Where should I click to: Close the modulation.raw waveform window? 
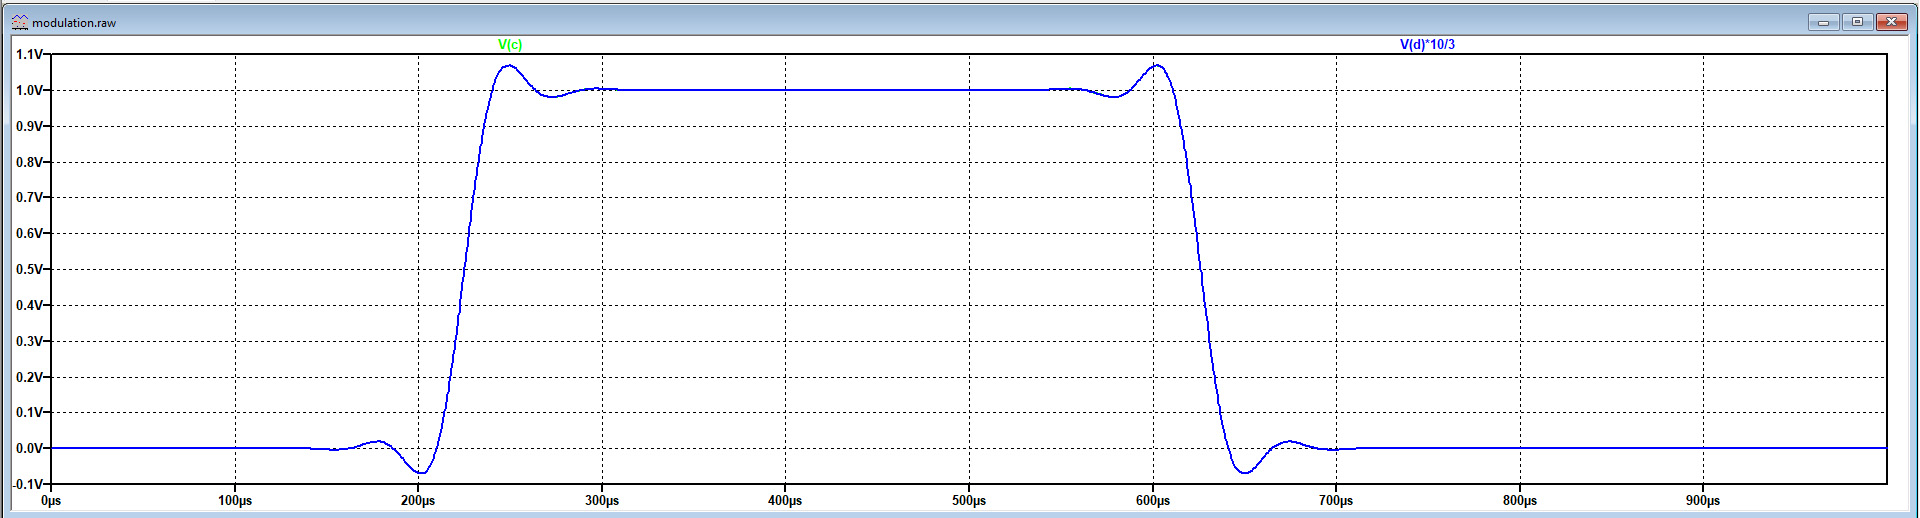(x=1891, y=21)
